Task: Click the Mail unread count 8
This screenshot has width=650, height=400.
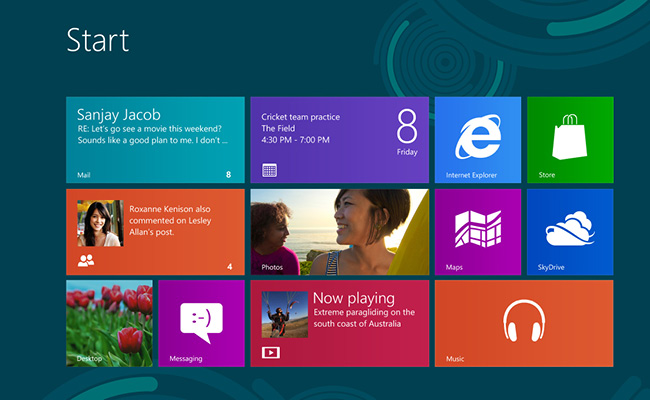Action: pos(228,175)
